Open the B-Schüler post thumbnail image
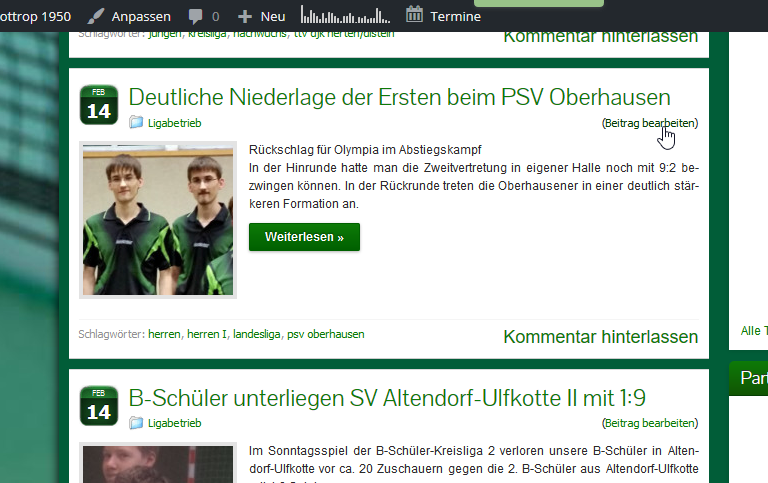The width and height of the screenshot is (768, 483). point(158,463)
